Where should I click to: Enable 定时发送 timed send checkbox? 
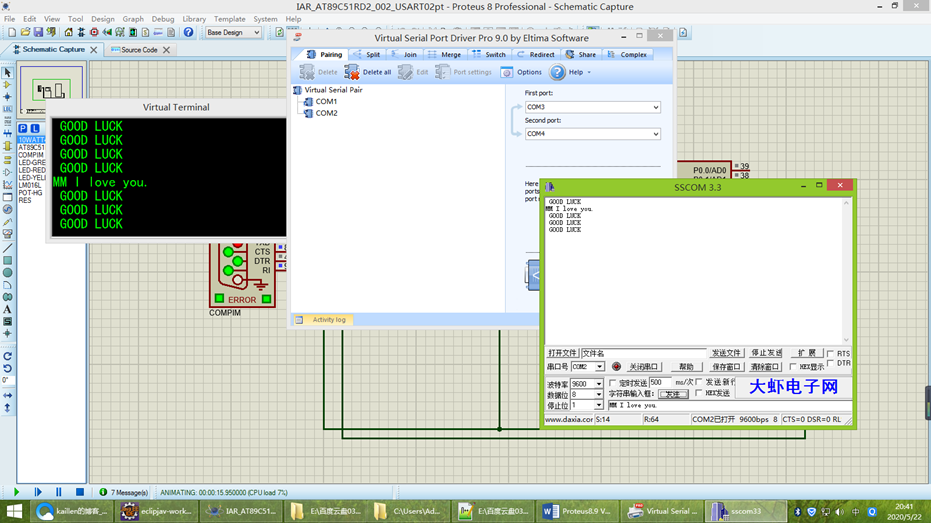pos(613,383)
